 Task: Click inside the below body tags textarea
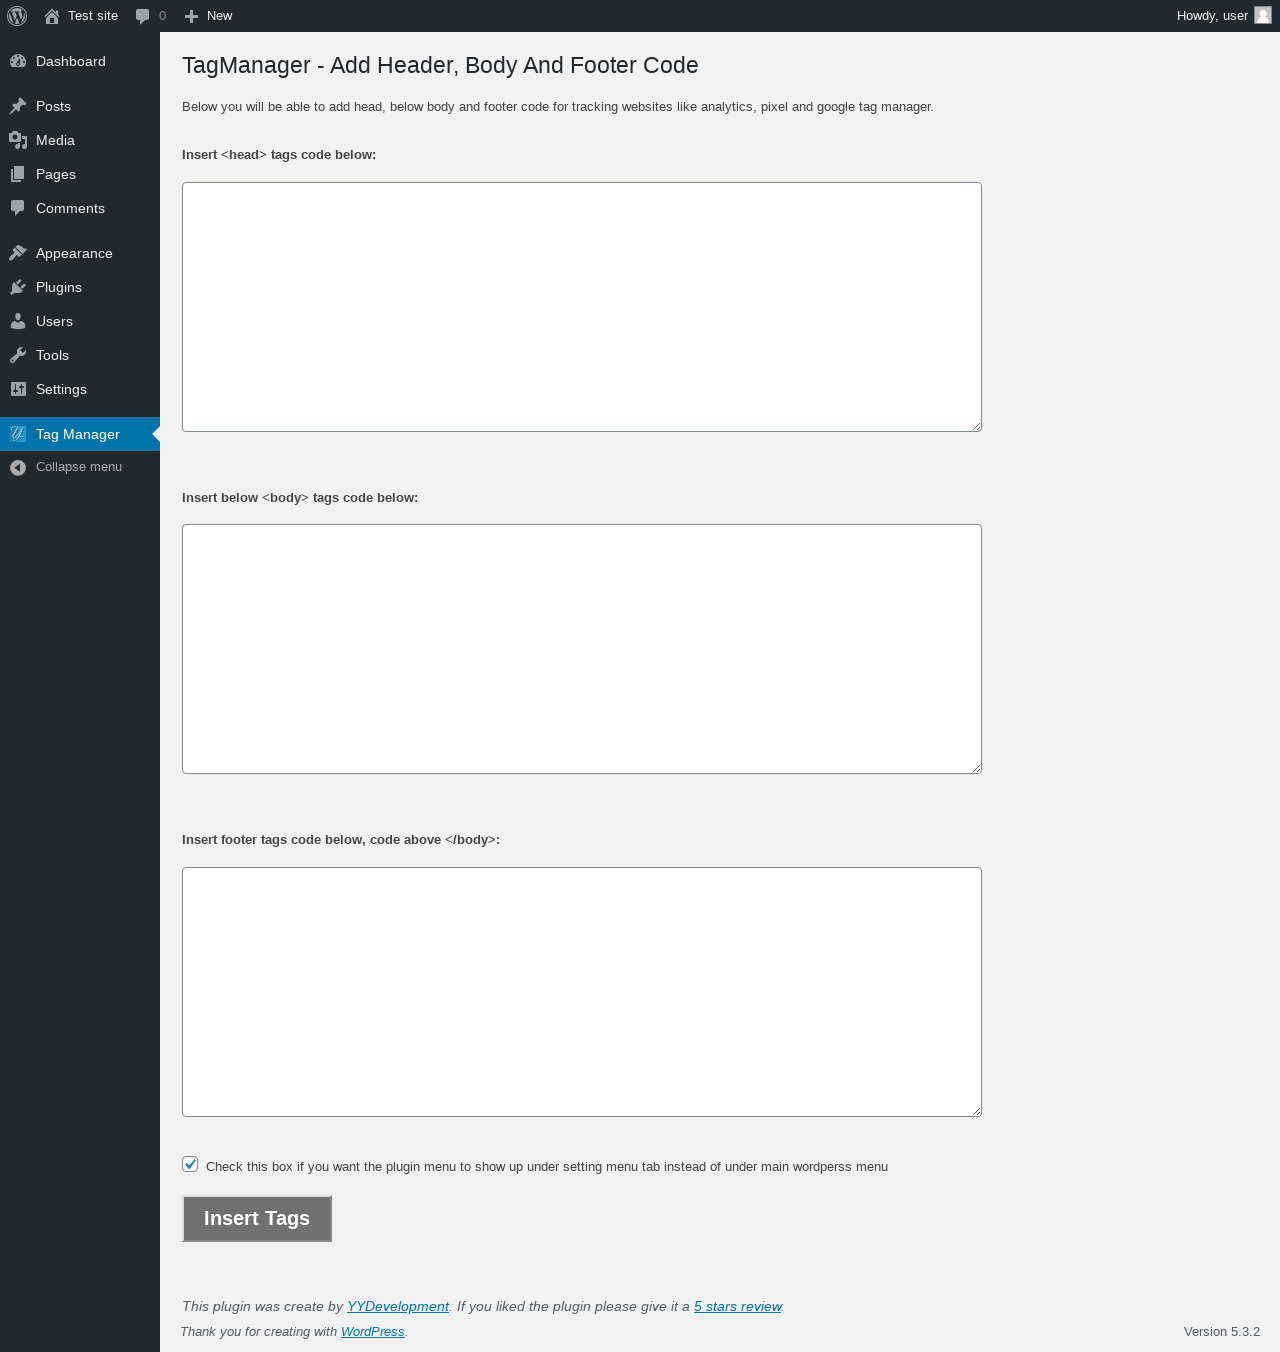582,649
